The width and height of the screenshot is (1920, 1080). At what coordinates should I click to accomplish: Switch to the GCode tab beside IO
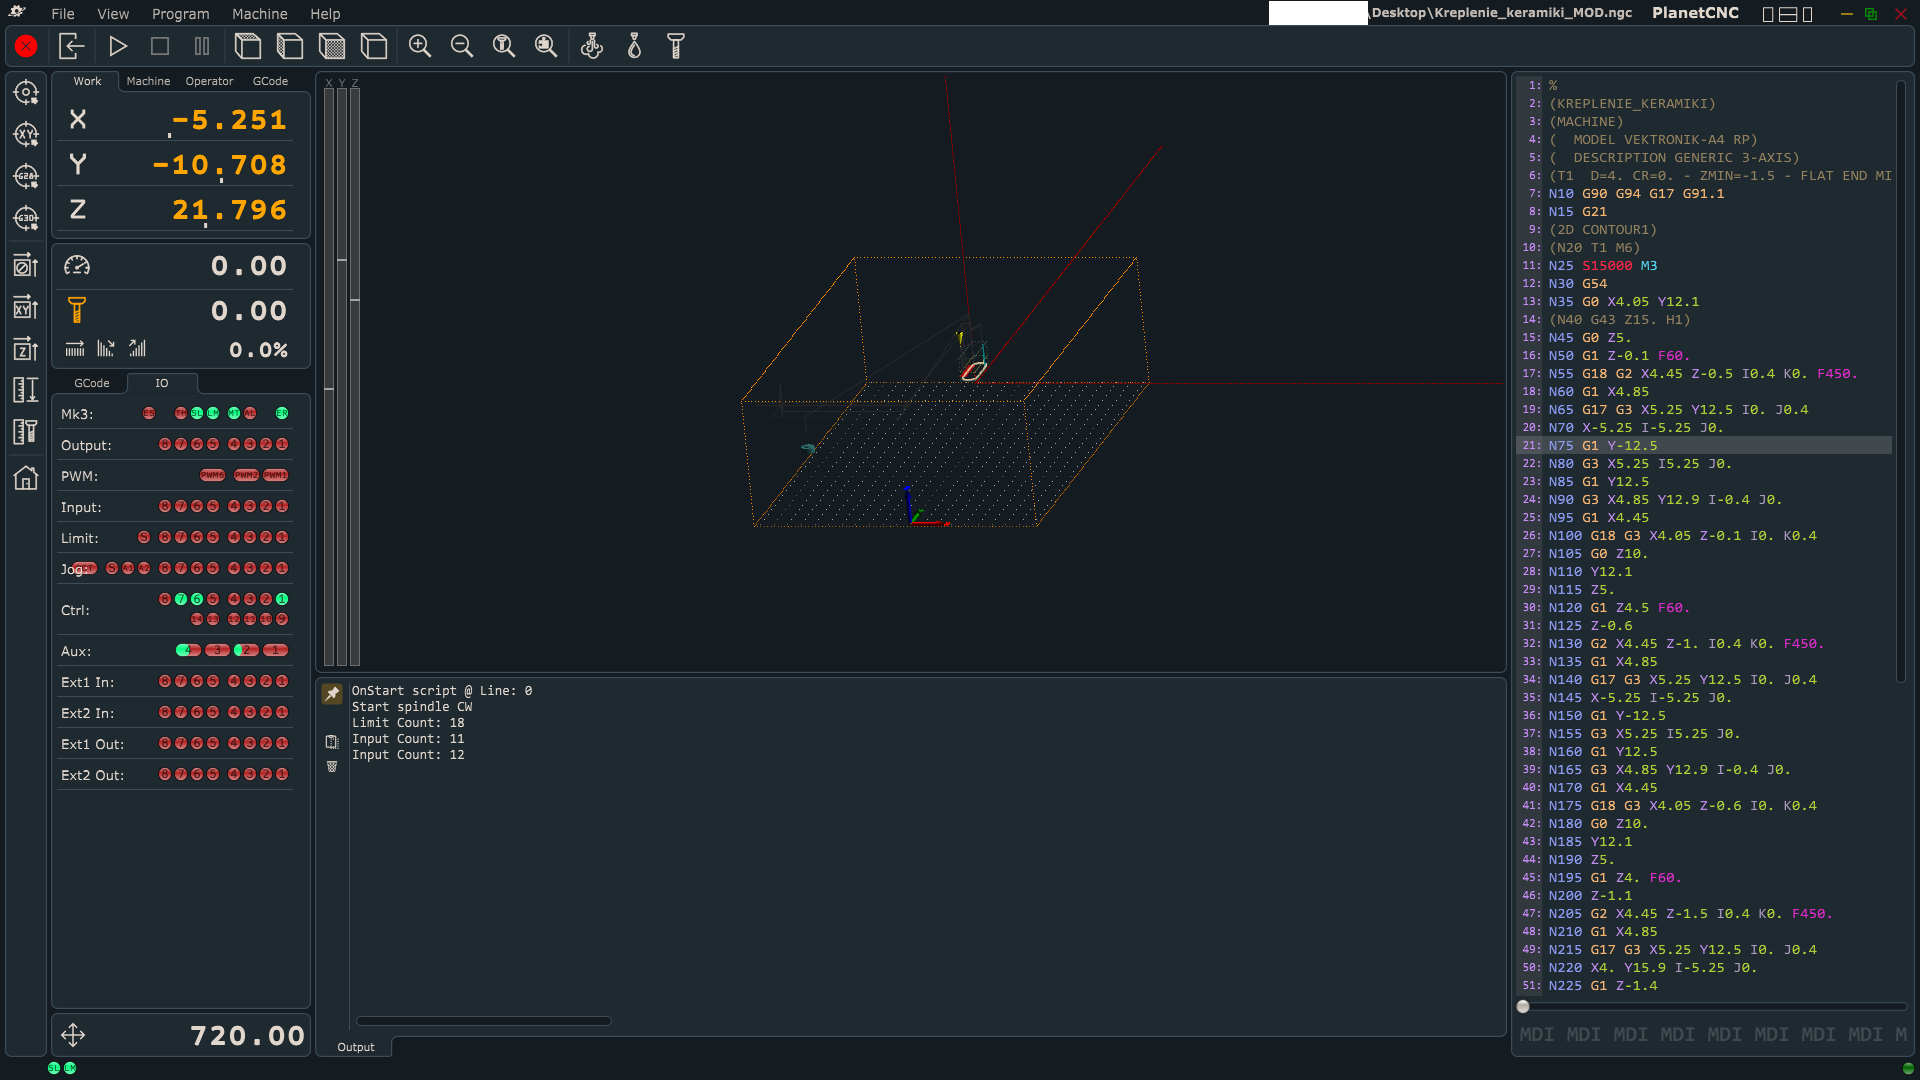pos(92,383)
